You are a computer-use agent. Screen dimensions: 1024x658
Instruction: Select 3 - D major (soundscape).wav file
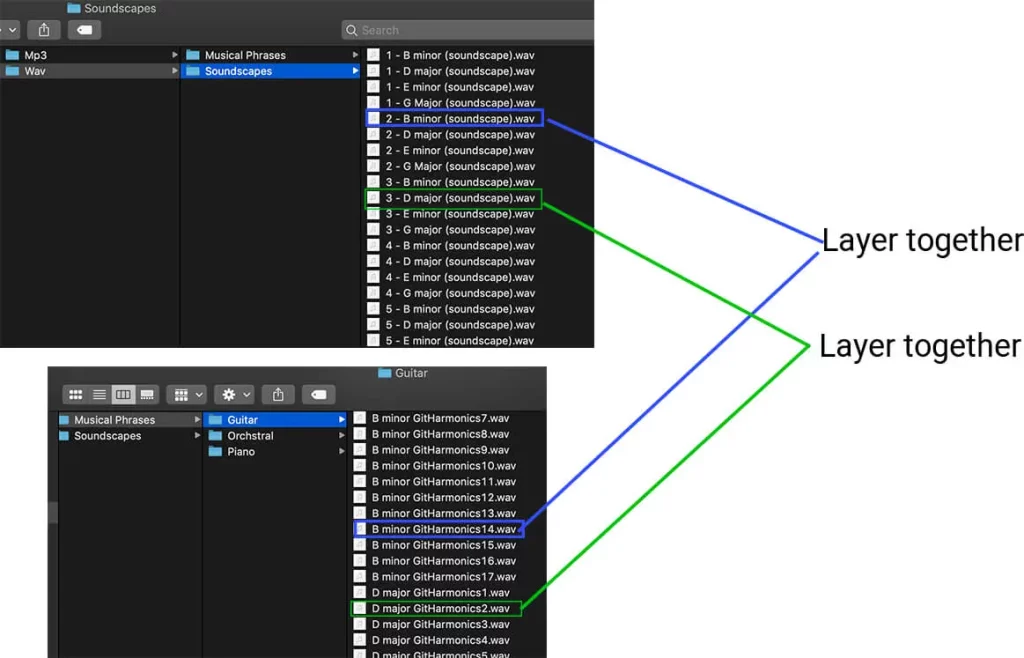(x=460, y=198)
